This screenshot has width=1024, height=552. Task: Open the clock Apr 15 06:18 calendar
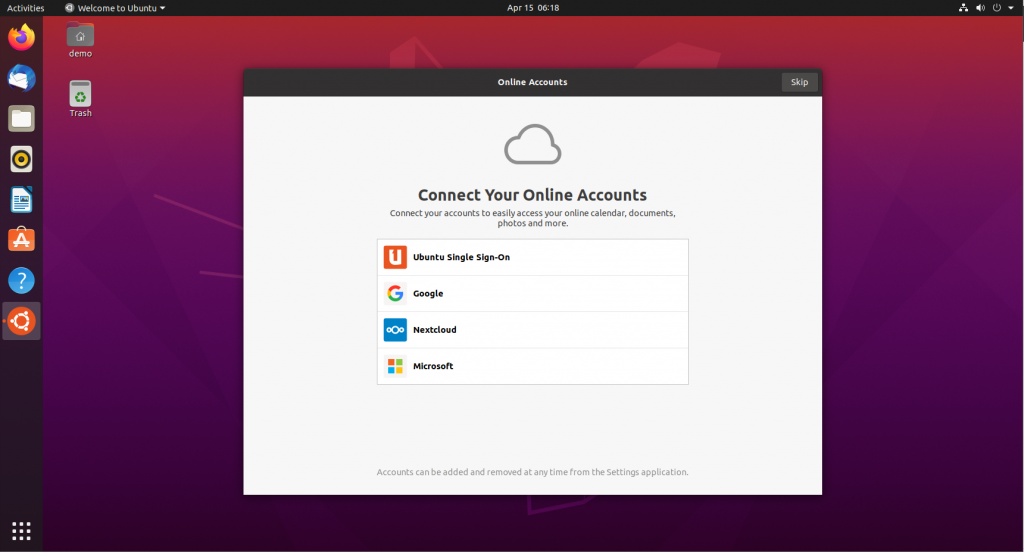click(533, 8)
